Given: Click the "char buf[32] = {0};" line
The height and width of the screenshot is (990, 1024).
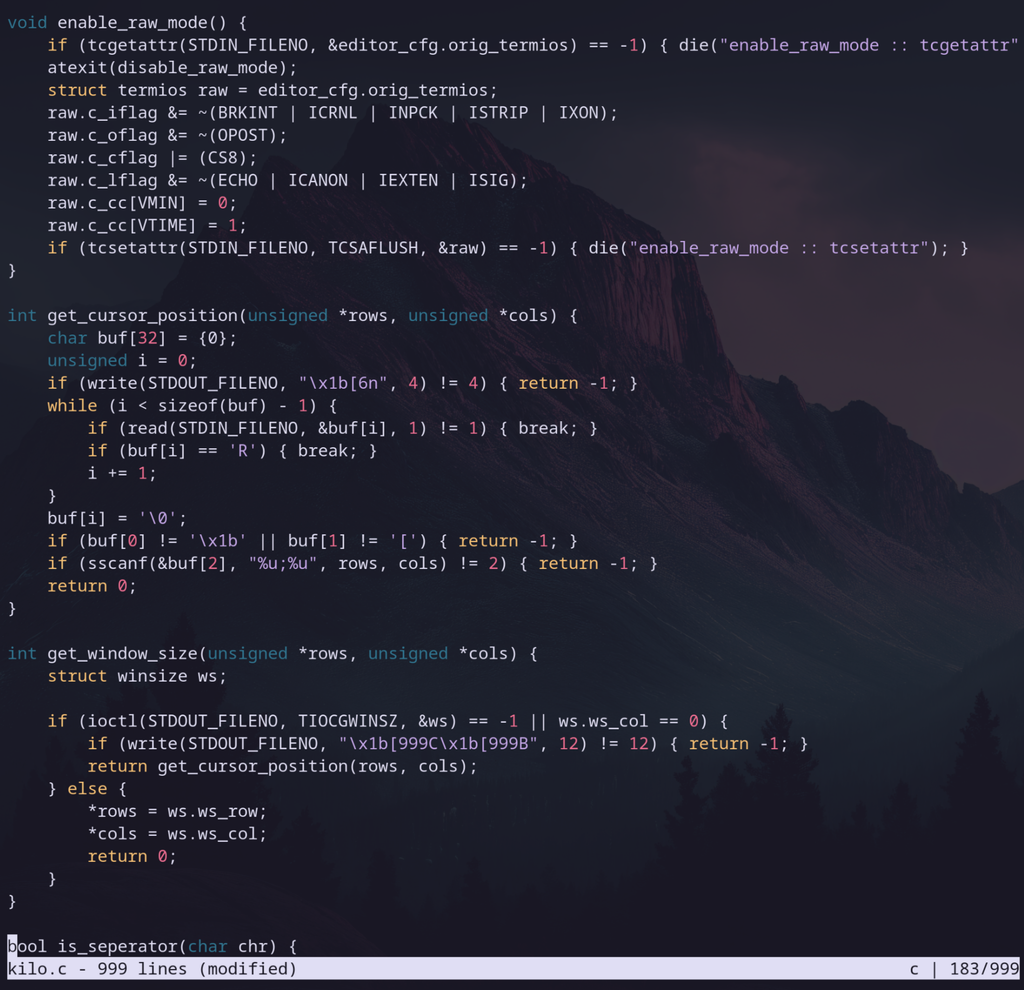Looking at the screenshot, I should 142,338.
